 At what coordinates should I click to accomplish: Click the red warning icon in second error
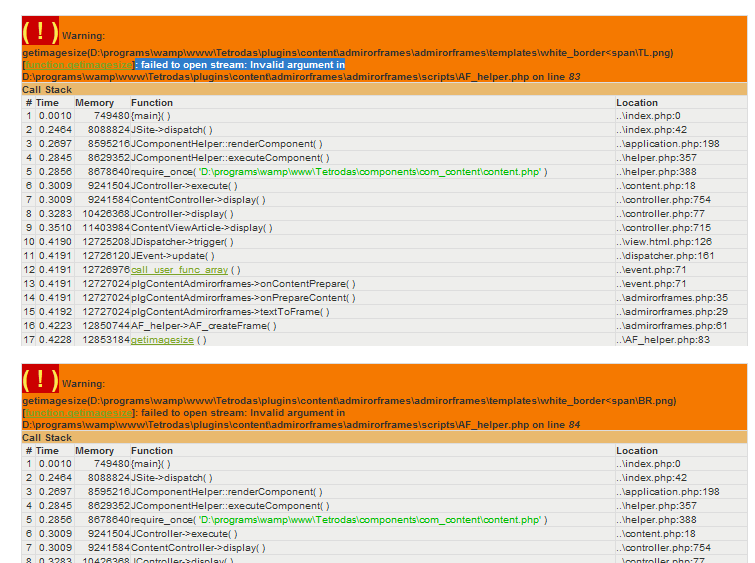pos(40,379)
